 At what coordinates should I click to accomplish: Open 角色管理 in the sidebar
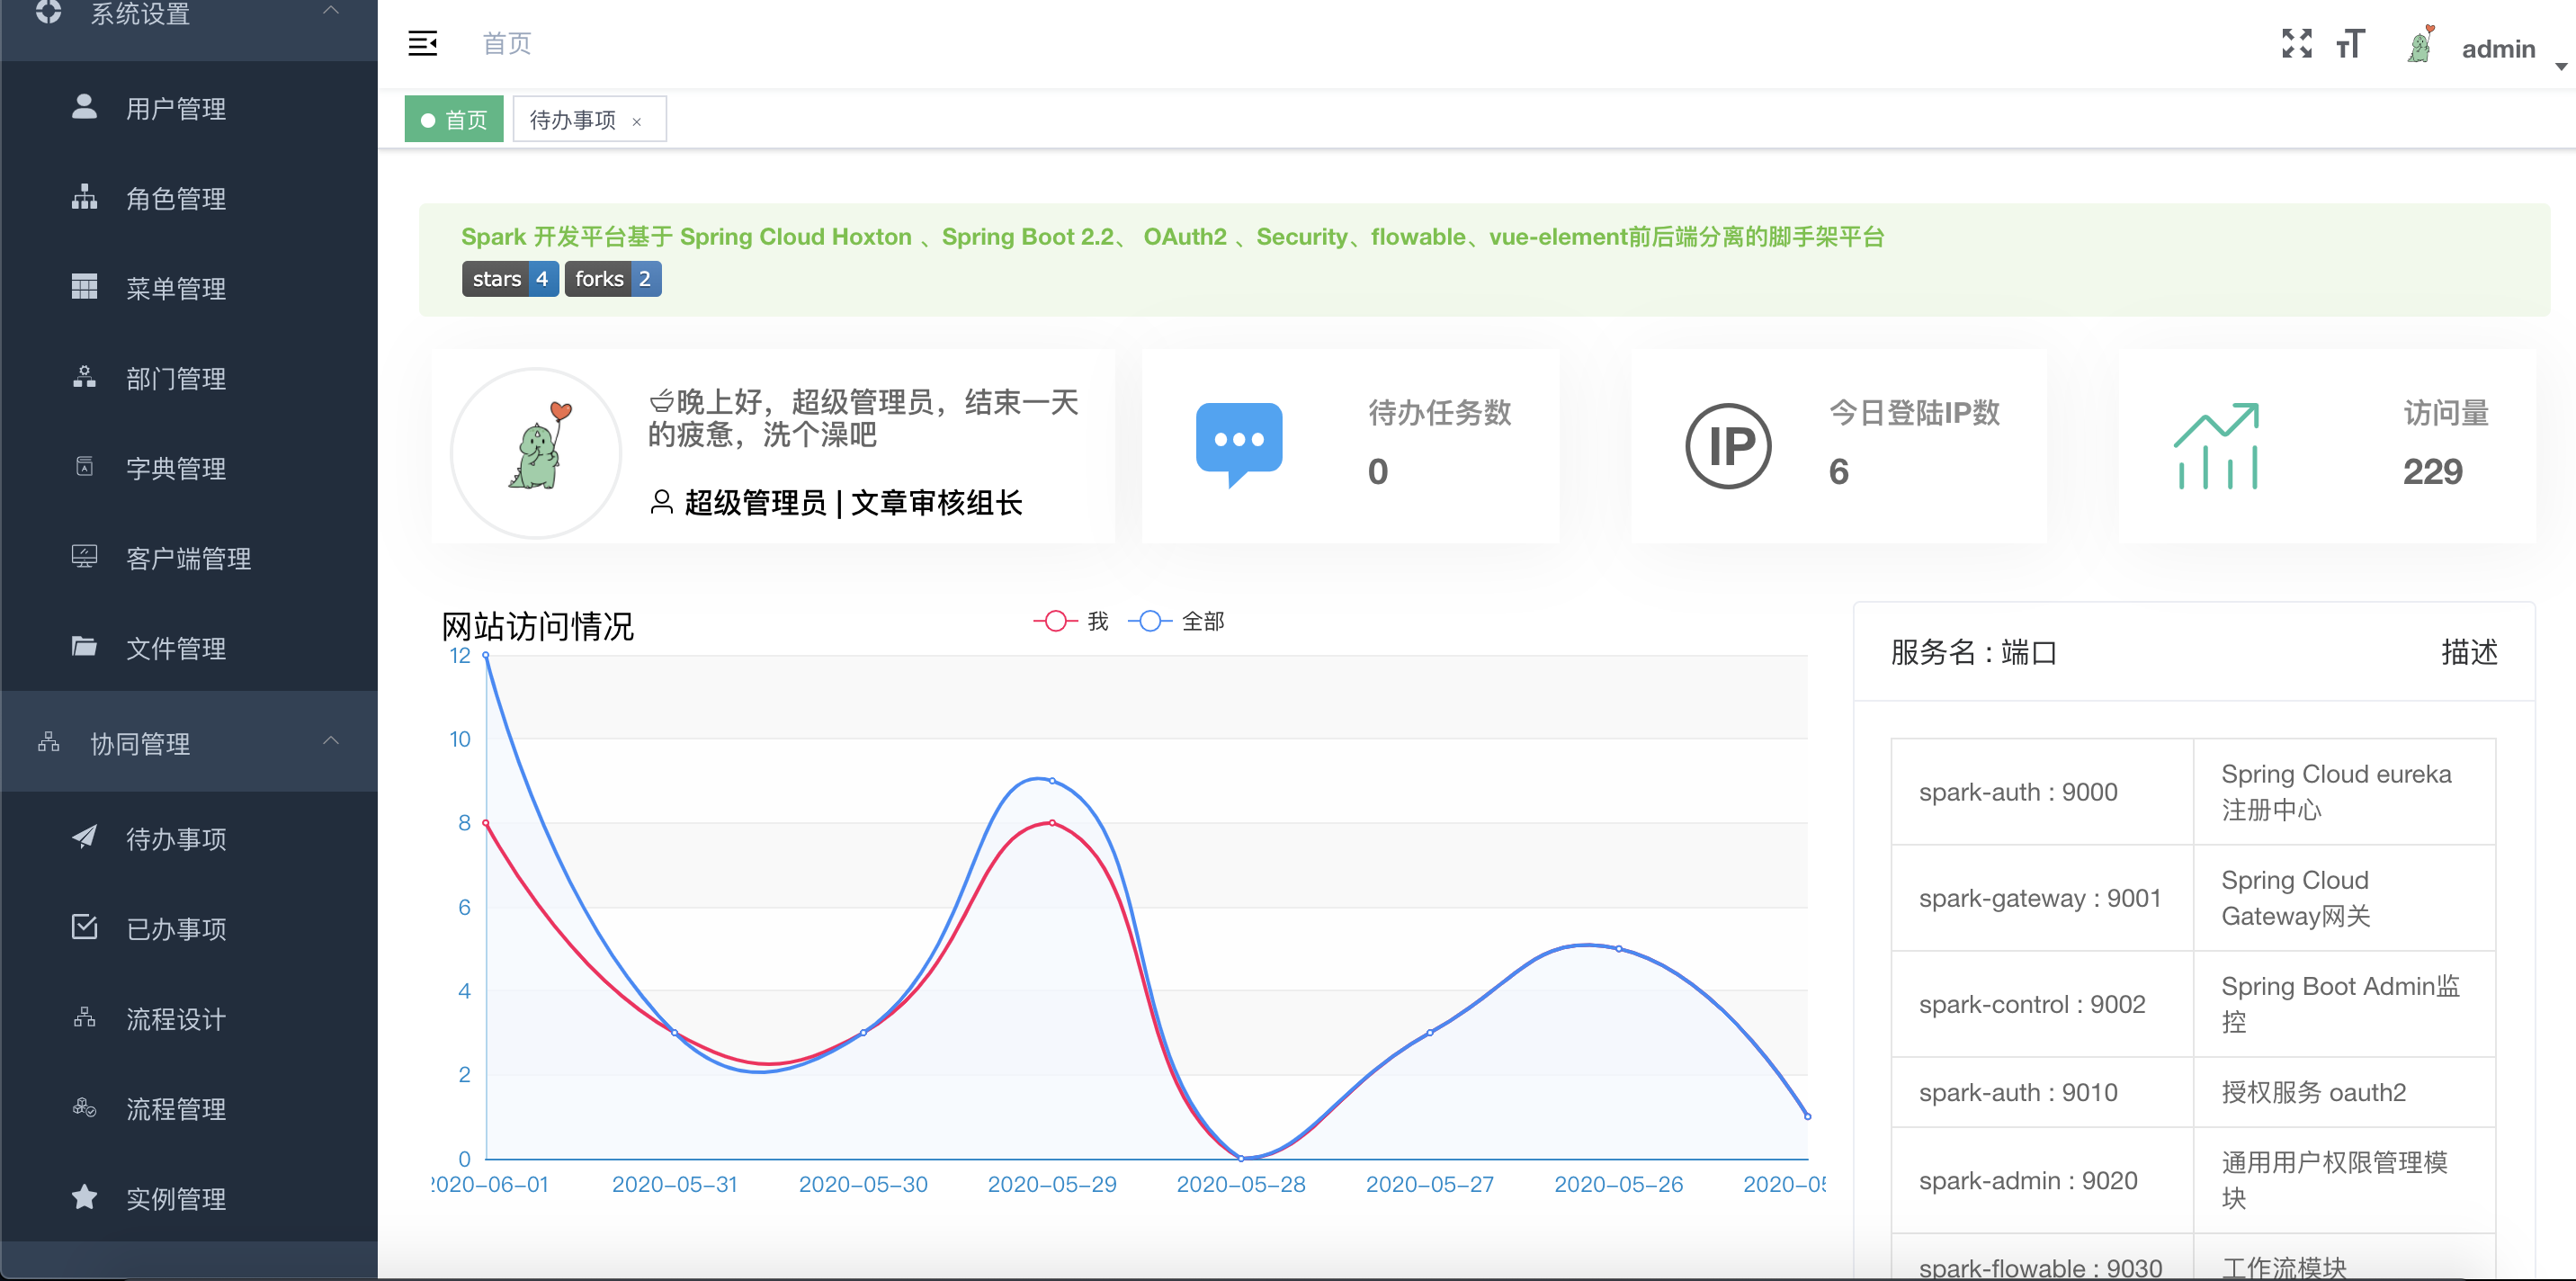pos(175,198)
